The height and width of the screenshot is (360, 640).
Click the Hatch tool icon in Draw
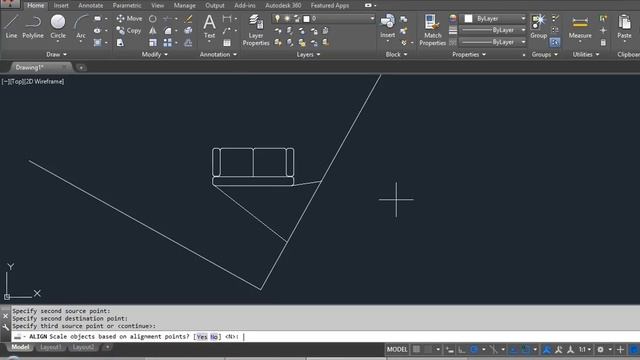[98, 42]
